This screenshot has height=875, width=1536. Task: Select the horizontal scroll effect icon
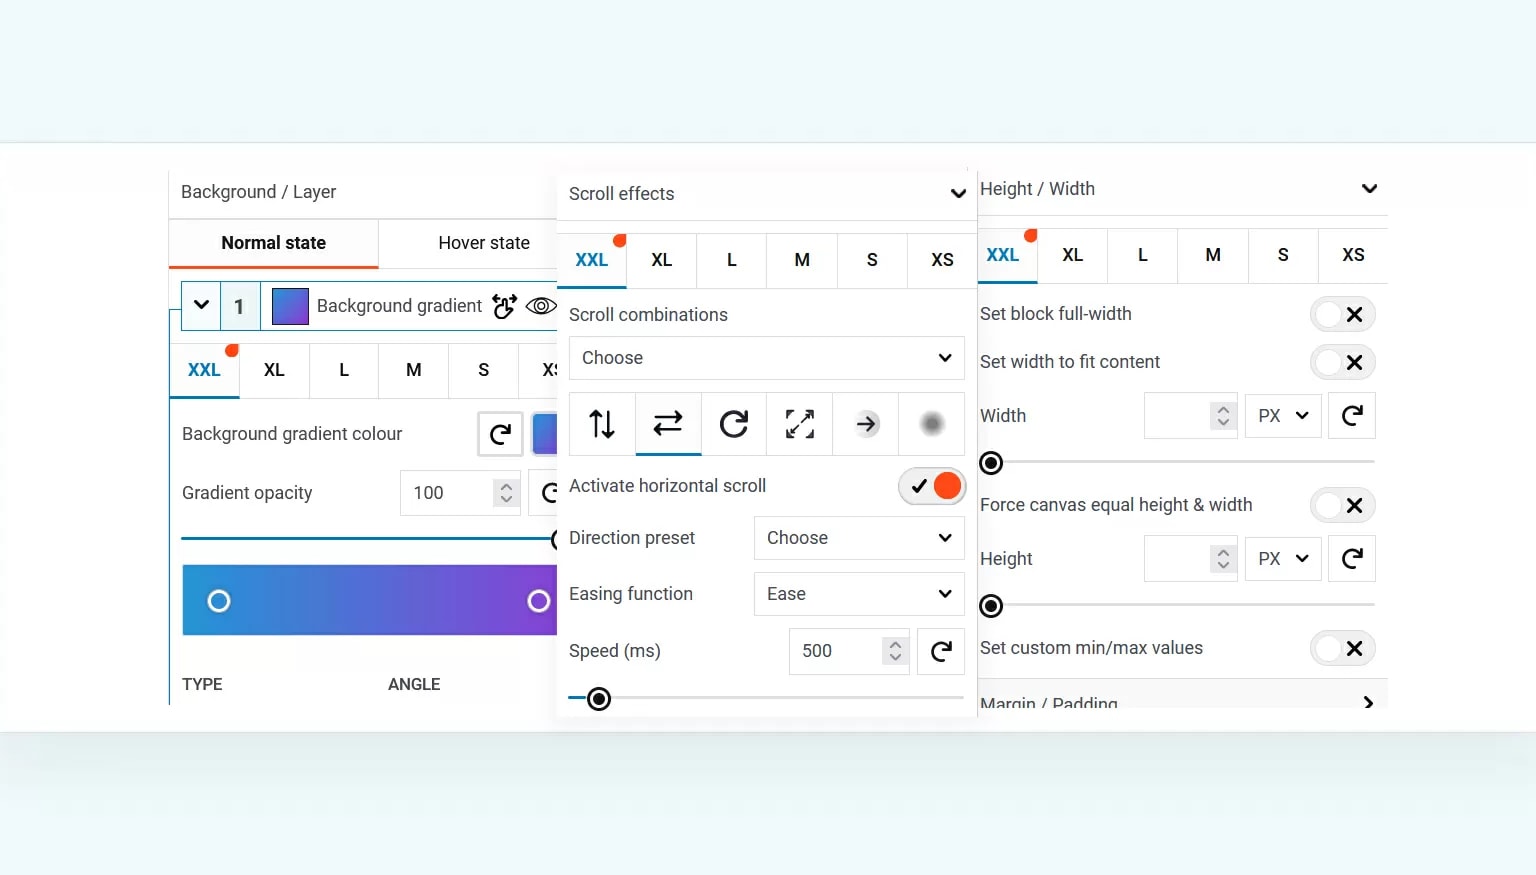(x=668, y=424)
